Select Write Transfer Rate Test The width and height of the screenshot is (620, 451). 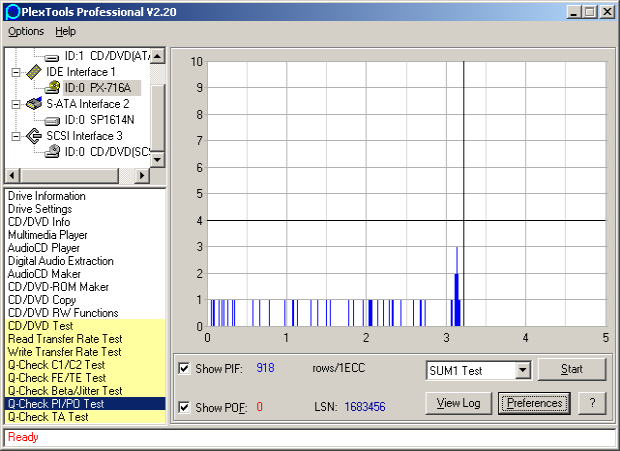(x=85, y=352)
